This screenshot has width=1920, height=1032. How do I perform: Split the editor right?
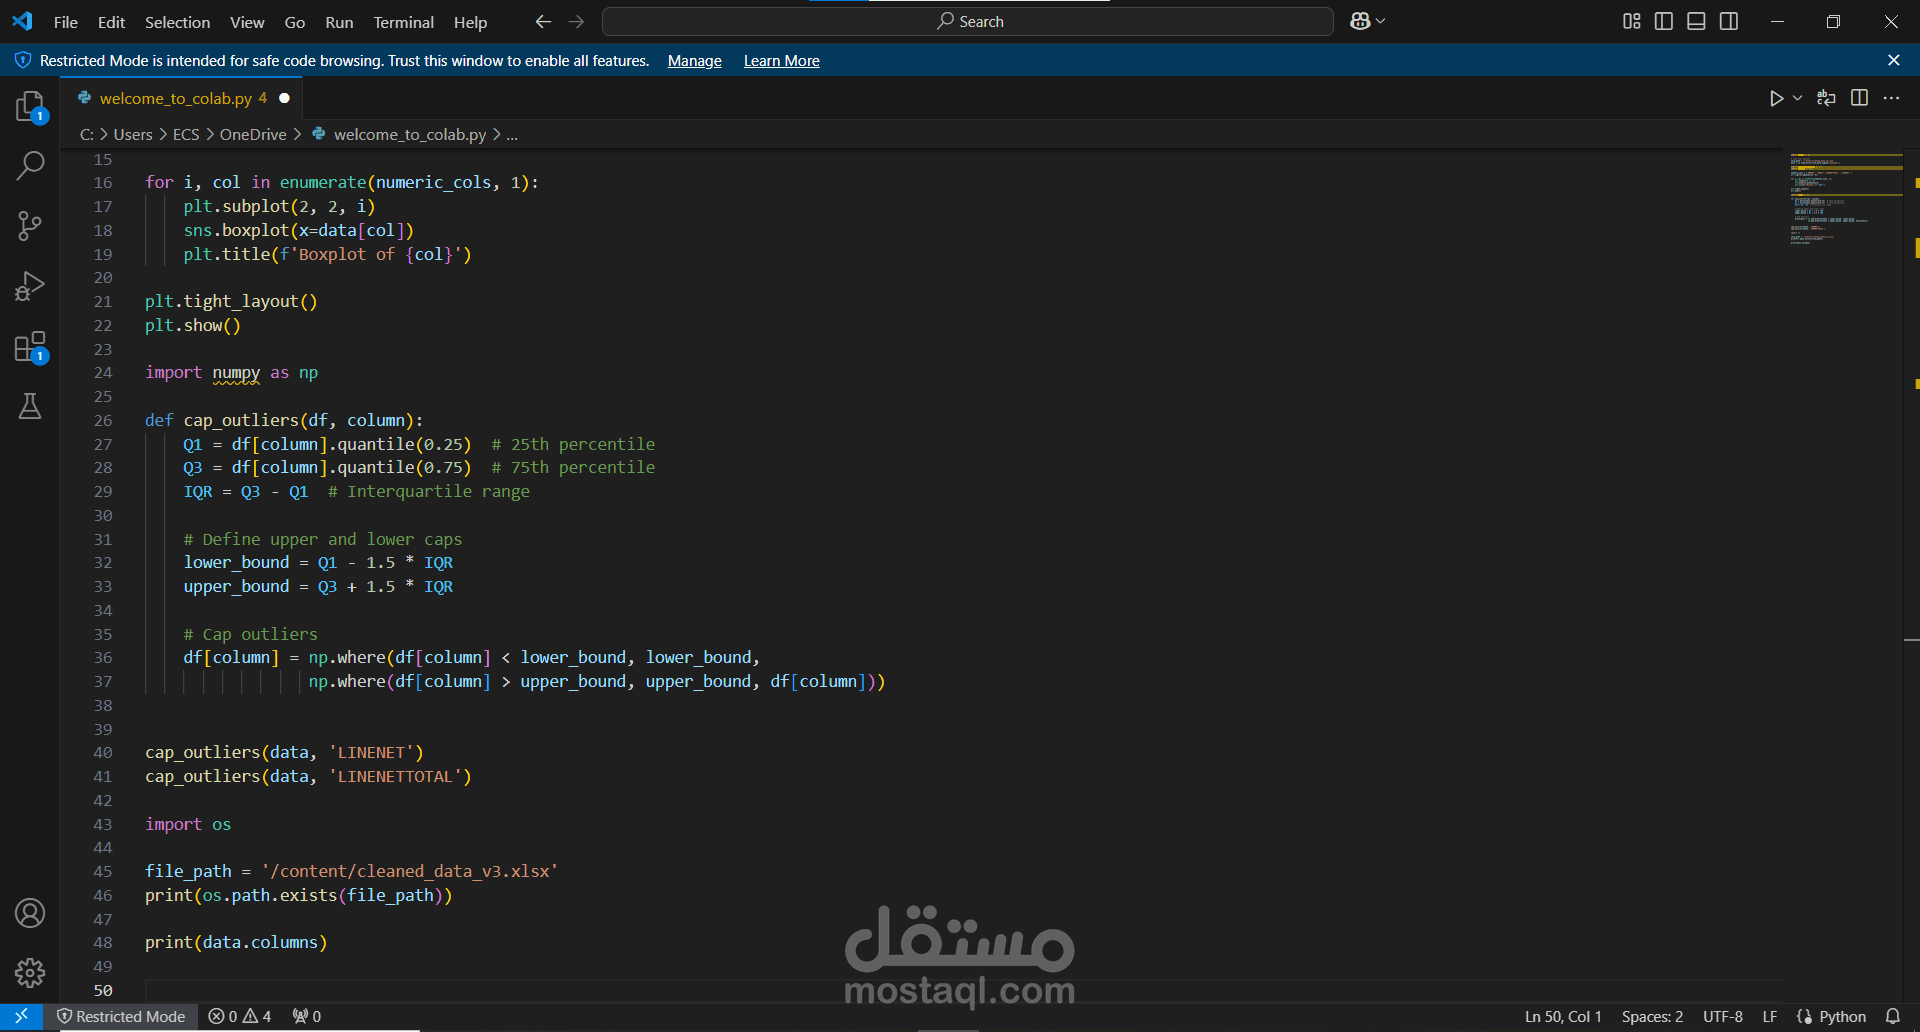tap(1859, 98)
